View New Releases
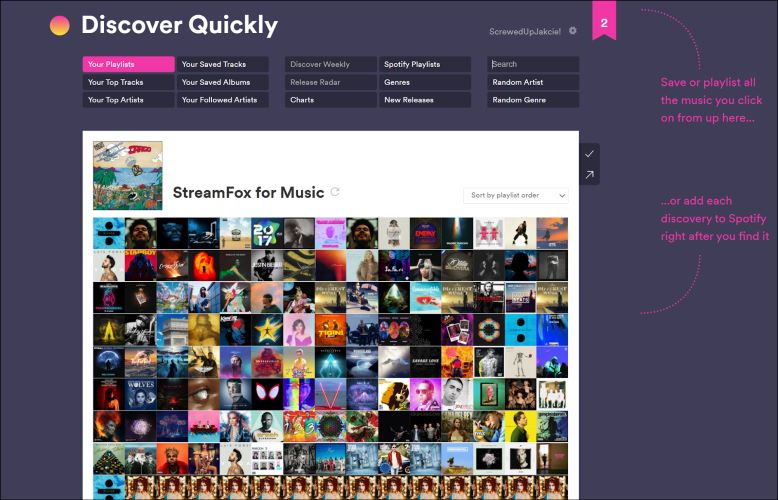The width and height of the screenshot is (778, 500). pyautogui.click(x=425, y=100)
